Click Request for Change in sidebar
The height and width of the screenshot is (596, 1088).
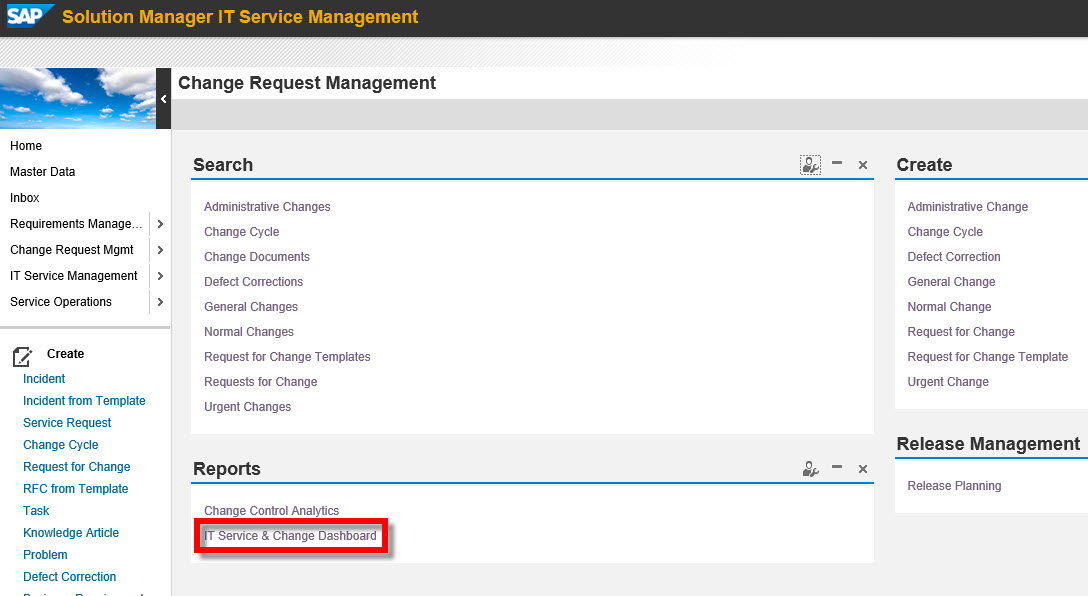[76, 467]
